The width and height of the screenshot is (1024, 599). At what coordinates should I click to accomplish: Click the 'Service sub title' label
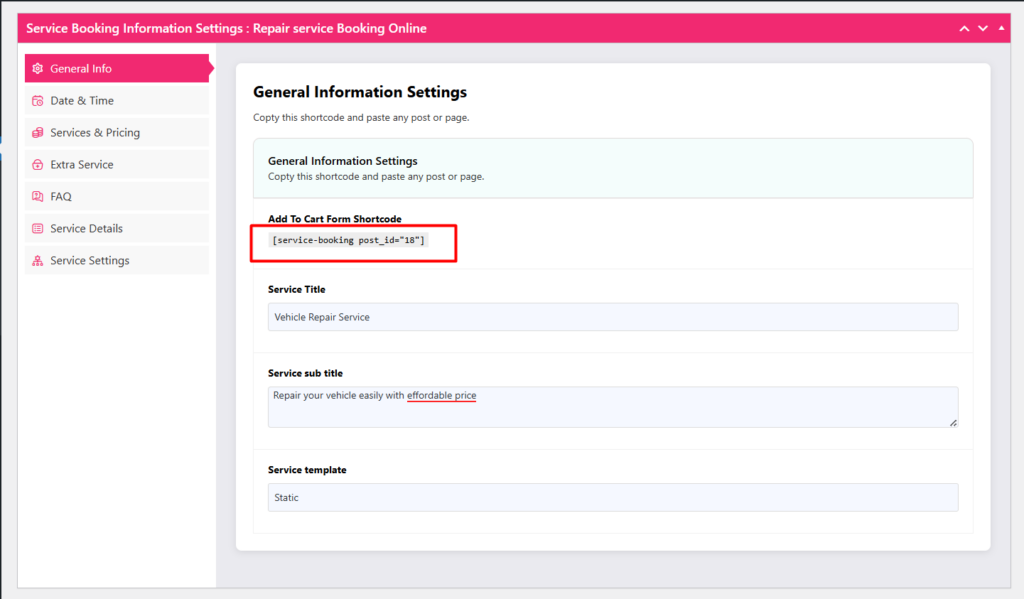(305, 373)
